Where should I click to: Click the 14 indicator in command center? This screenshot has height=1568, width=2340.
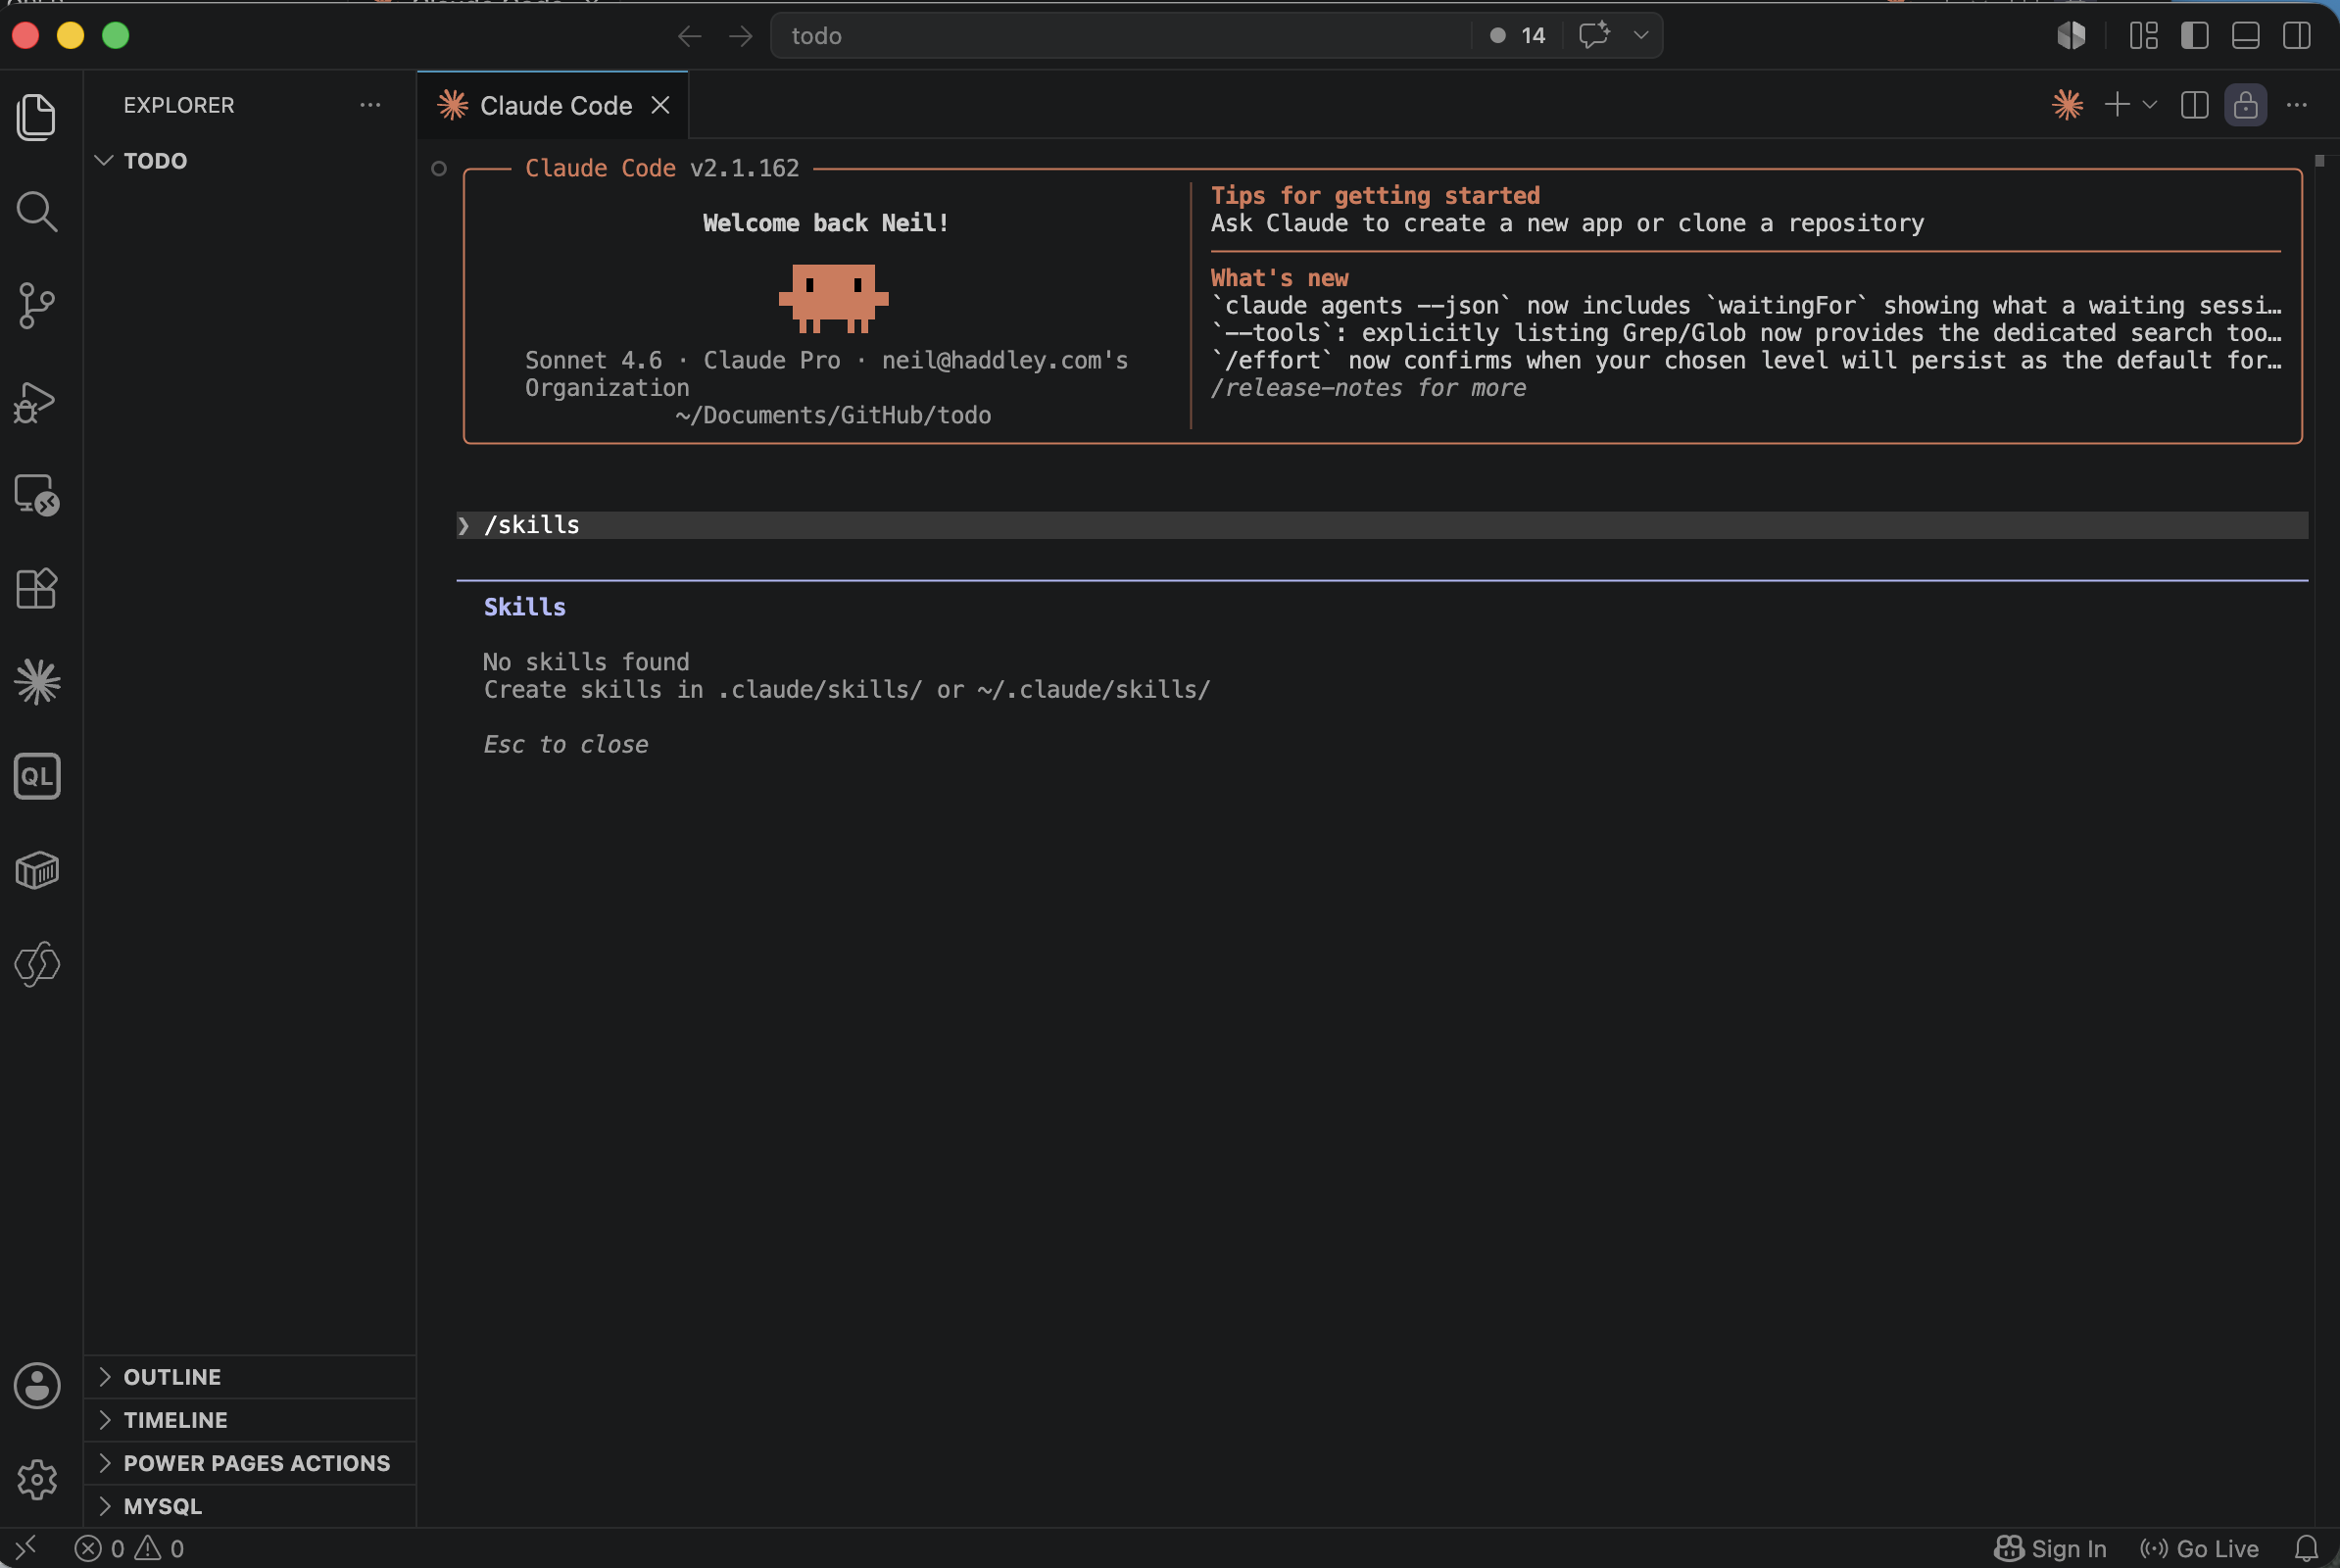[x=1518, y=36]
